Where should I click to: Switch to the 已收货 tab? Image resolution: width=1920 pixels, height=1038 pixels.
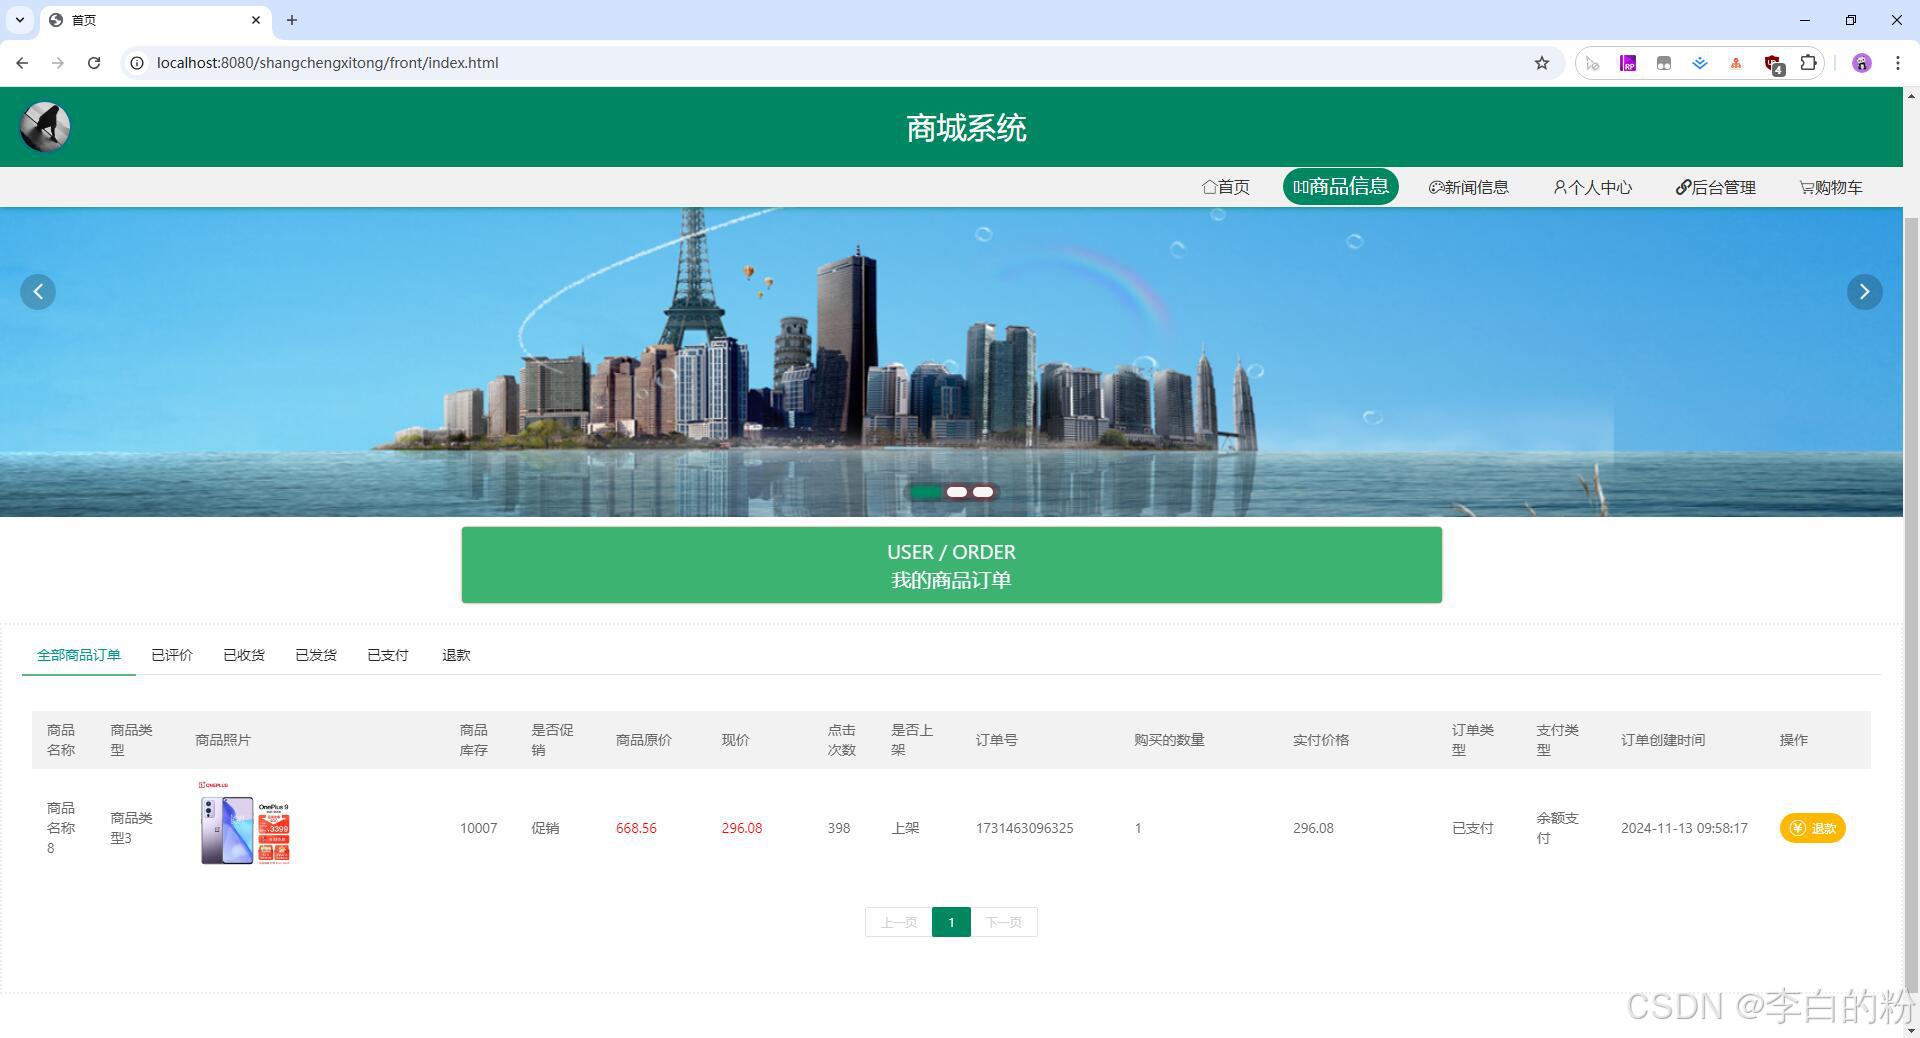pos(244,655)
